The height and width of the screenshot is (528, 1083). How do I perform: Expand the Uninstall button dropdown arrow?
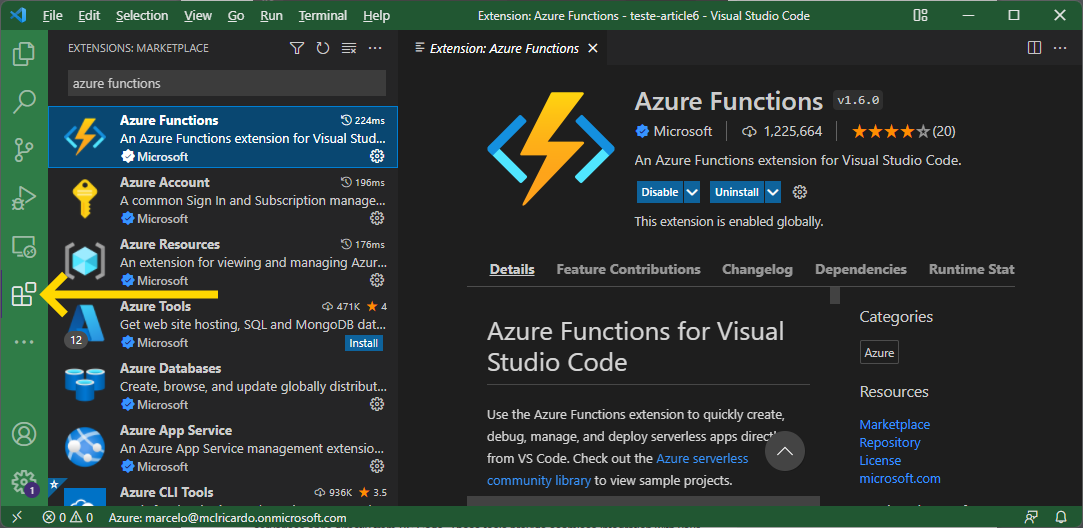(x=773, y=192)
